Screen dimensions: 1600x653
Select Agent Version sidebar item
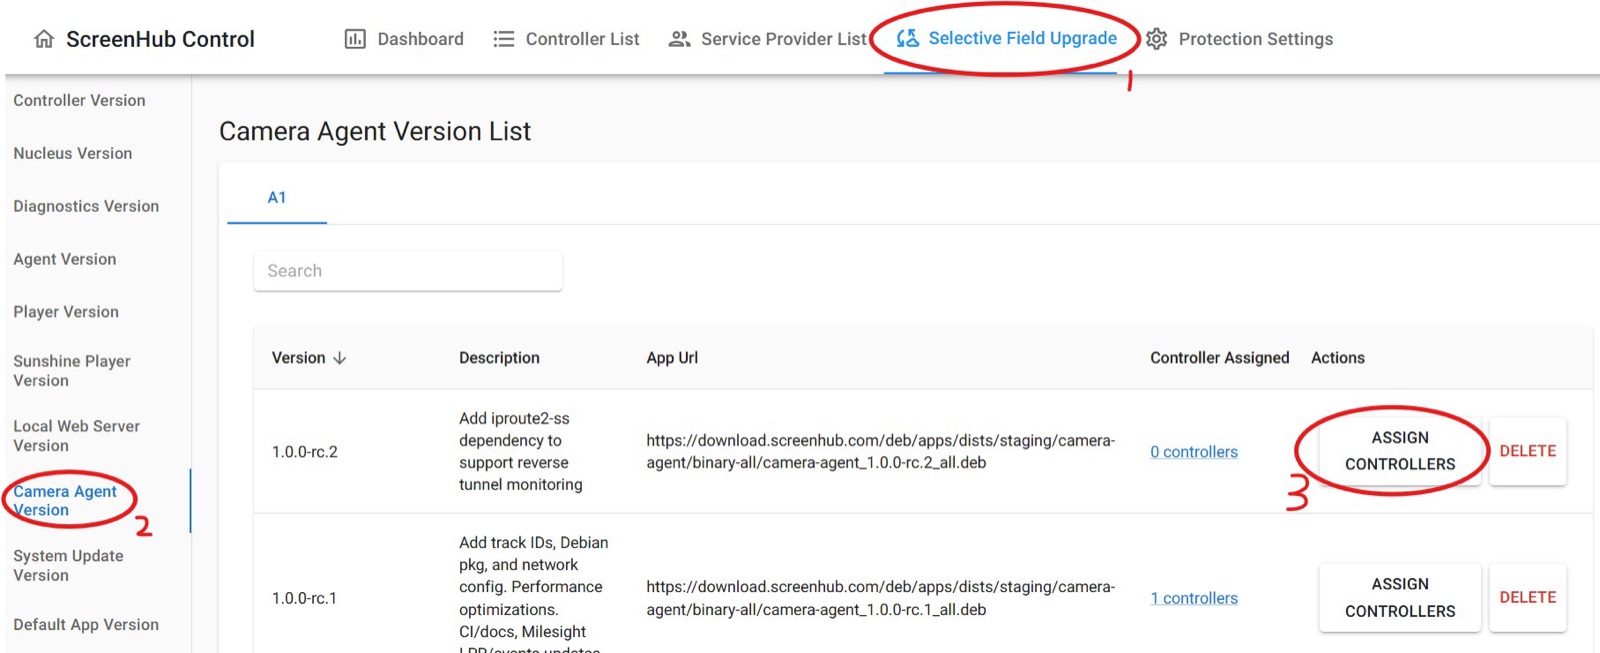tap(65, 259)
